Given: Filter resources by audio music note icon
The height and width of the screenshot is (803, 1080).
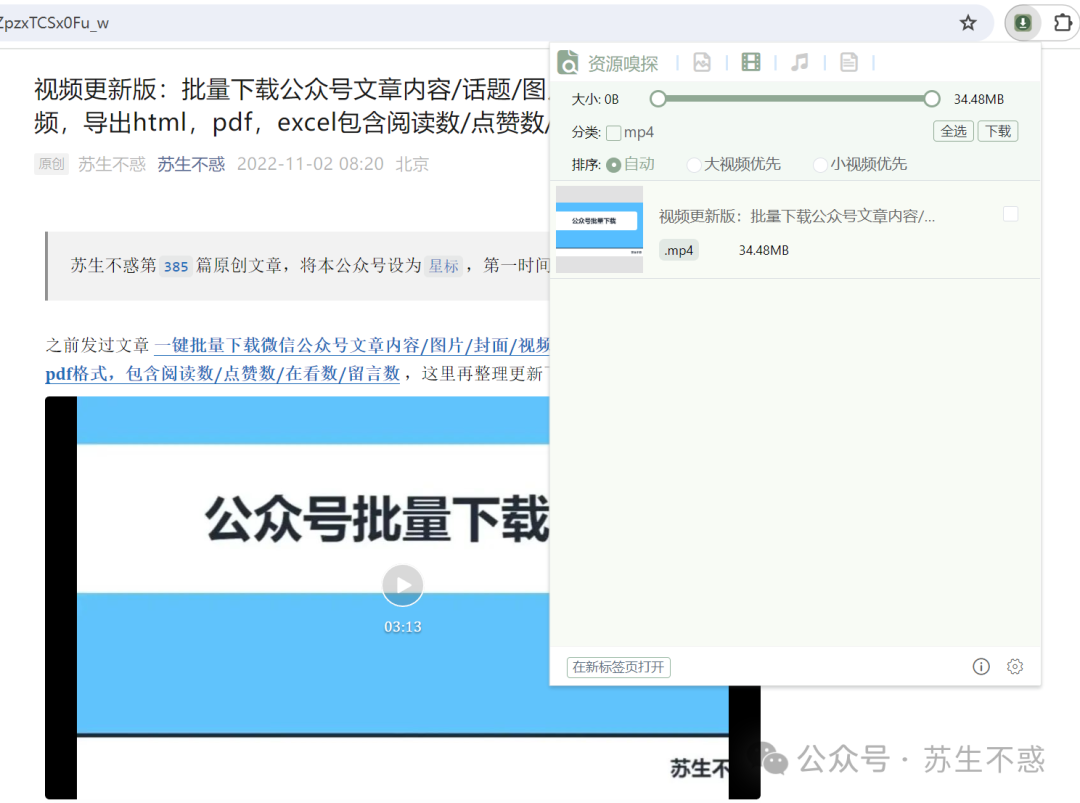Looking at the screenshot, I should point(799,63).
